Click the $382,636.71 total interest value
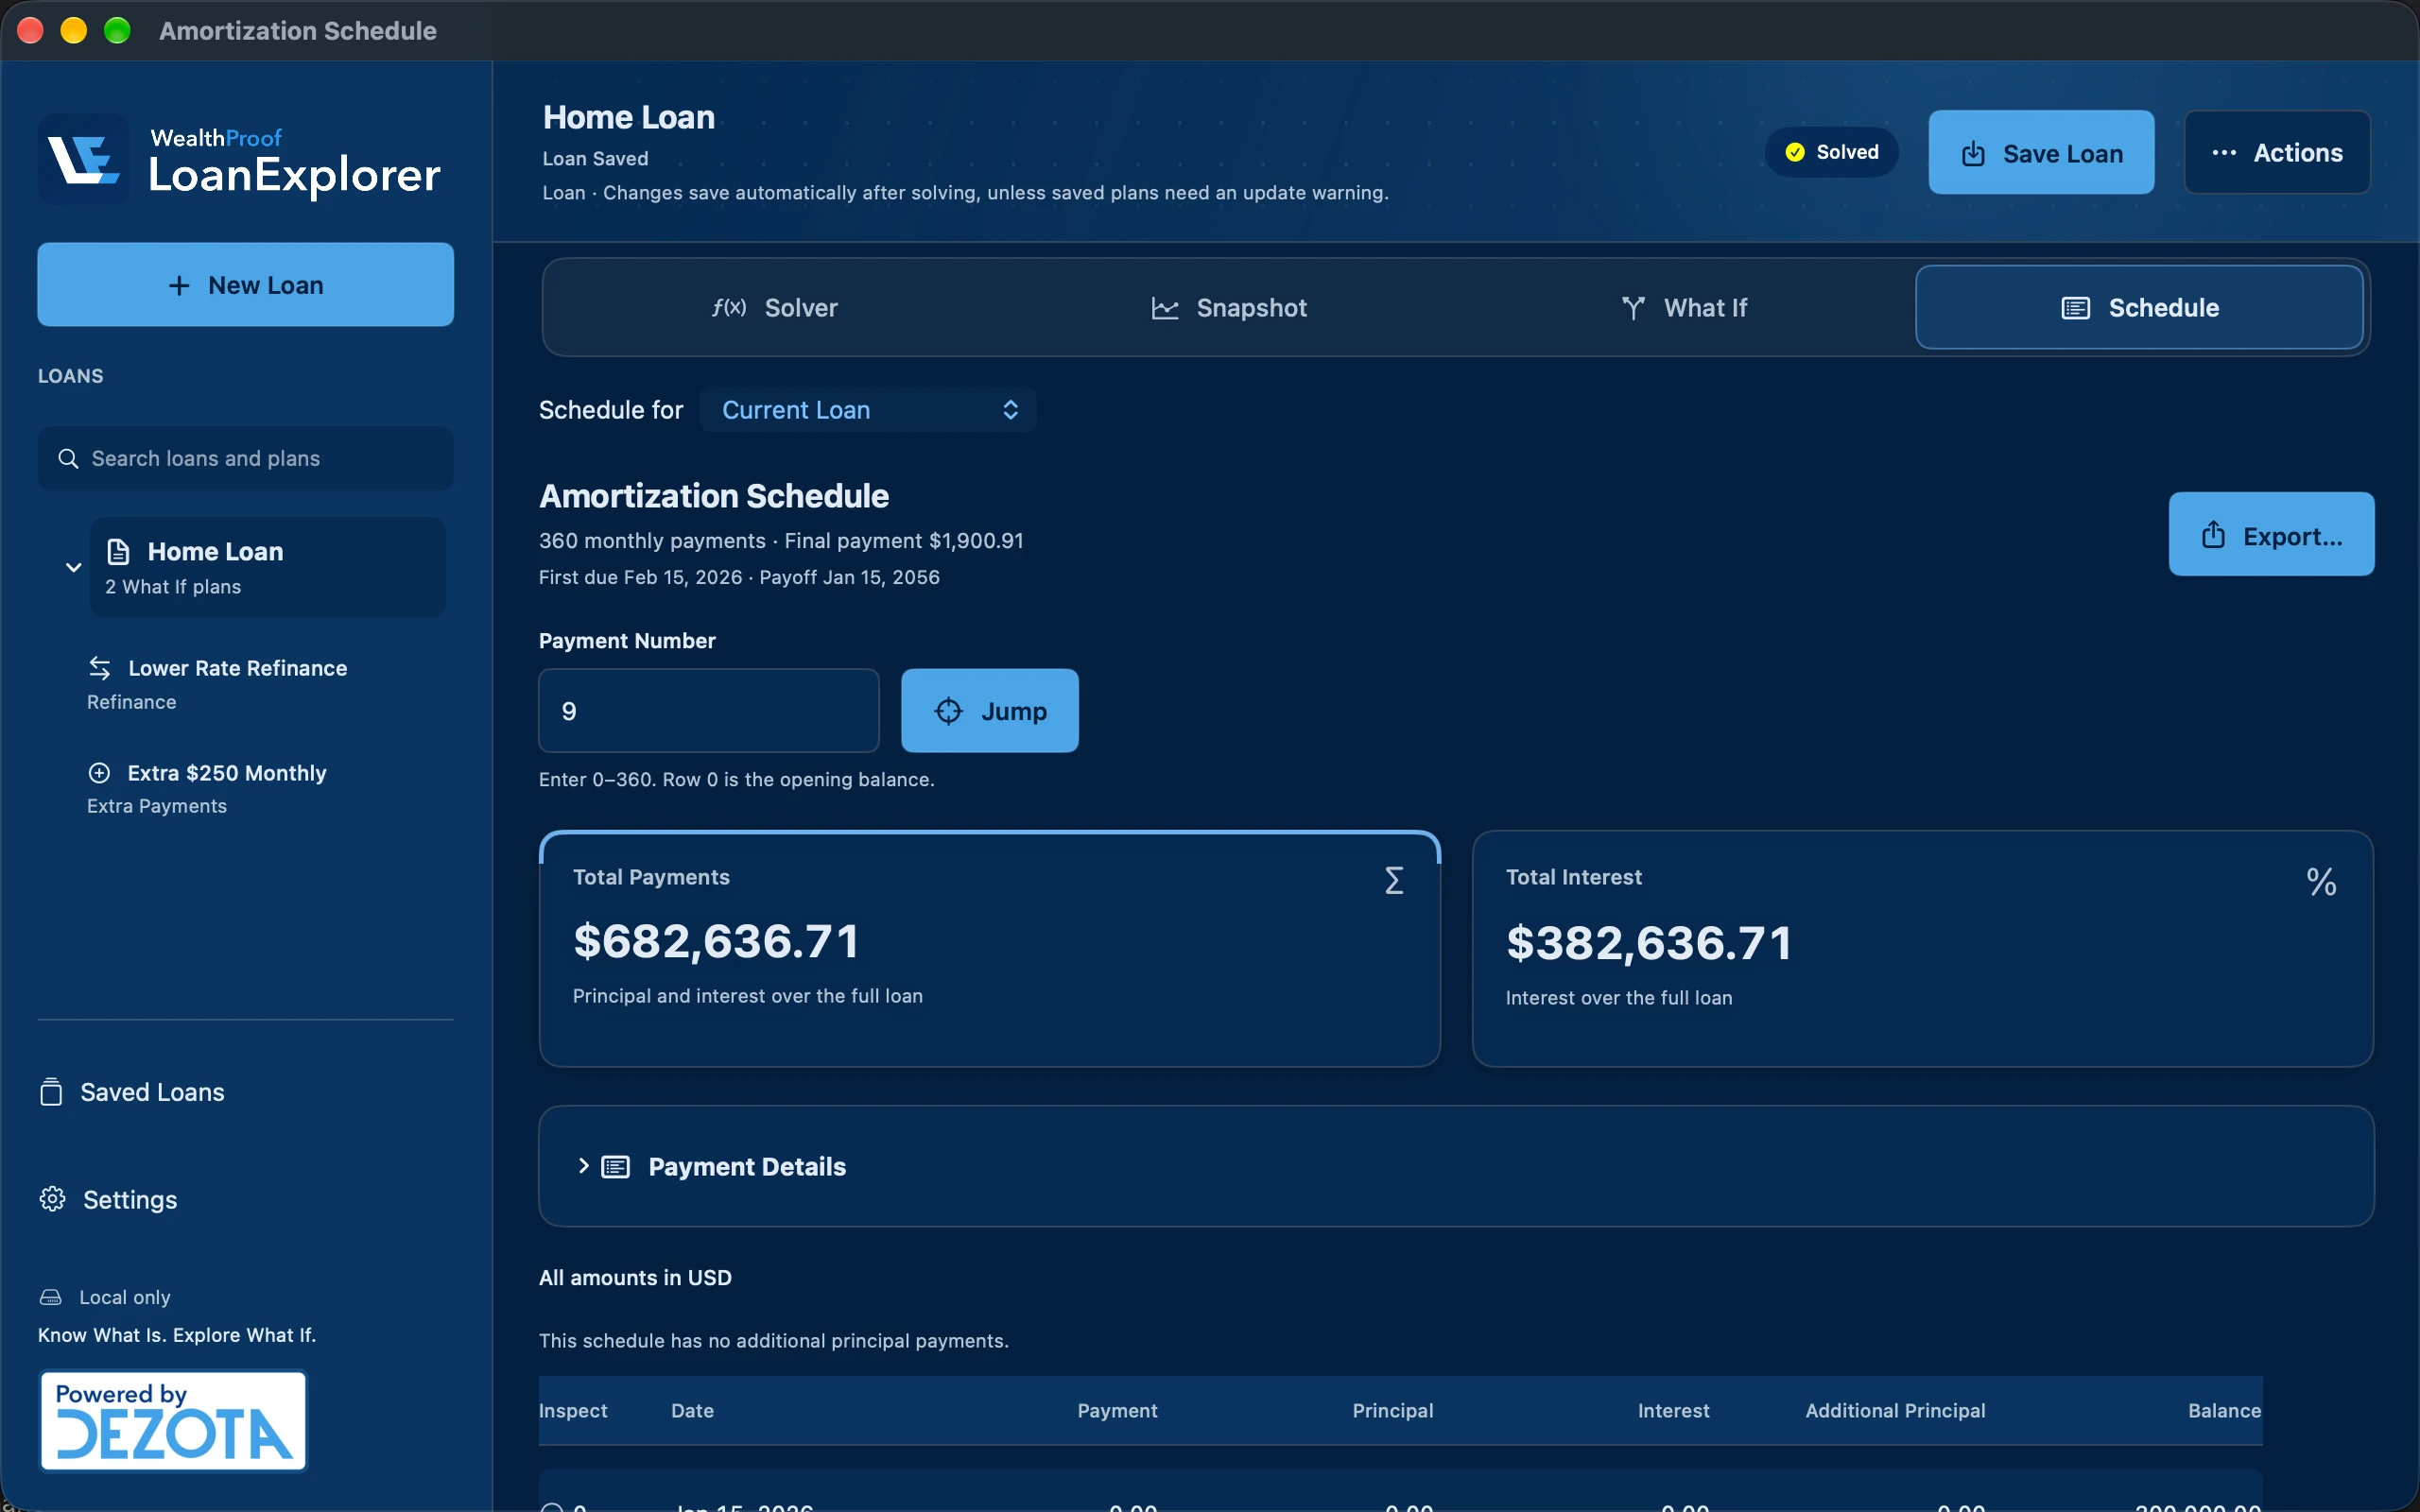This screenshot has height=1512, width=2420. pyautogui.click(x=1649, y=943)
